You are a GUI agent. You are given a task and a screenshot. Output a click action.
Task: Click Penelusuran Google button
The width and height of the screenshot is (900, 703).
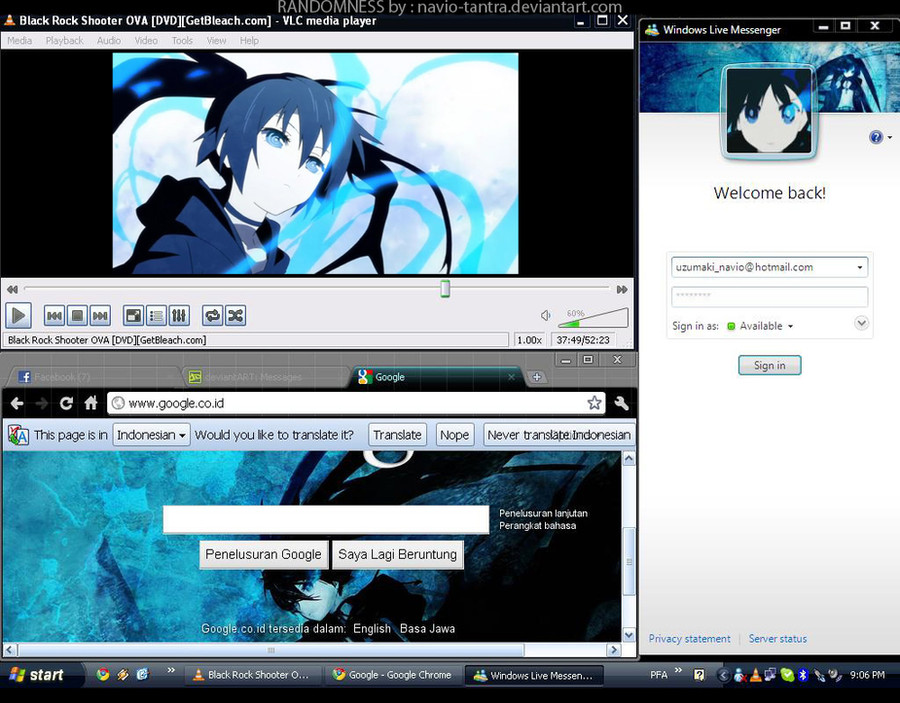point(263,554)
